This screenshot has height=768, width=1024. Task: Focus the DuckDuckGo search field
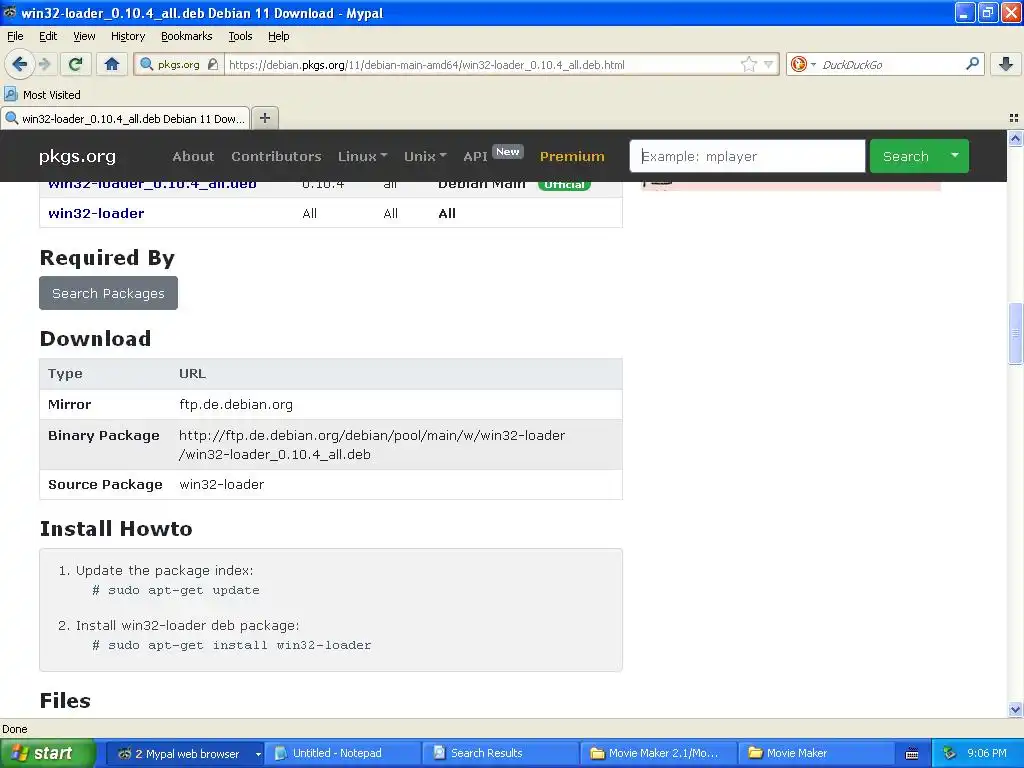tap(889, 65)
